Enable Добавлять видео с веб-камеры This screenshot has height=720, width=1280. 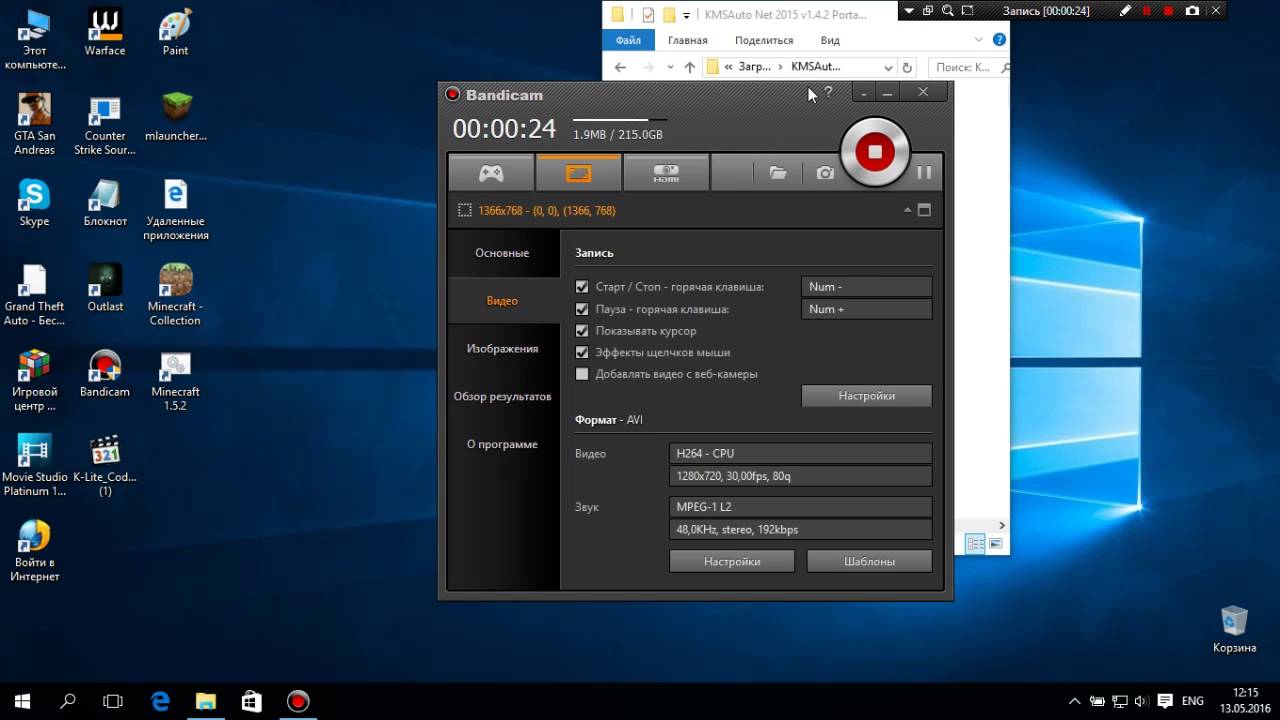582,375
